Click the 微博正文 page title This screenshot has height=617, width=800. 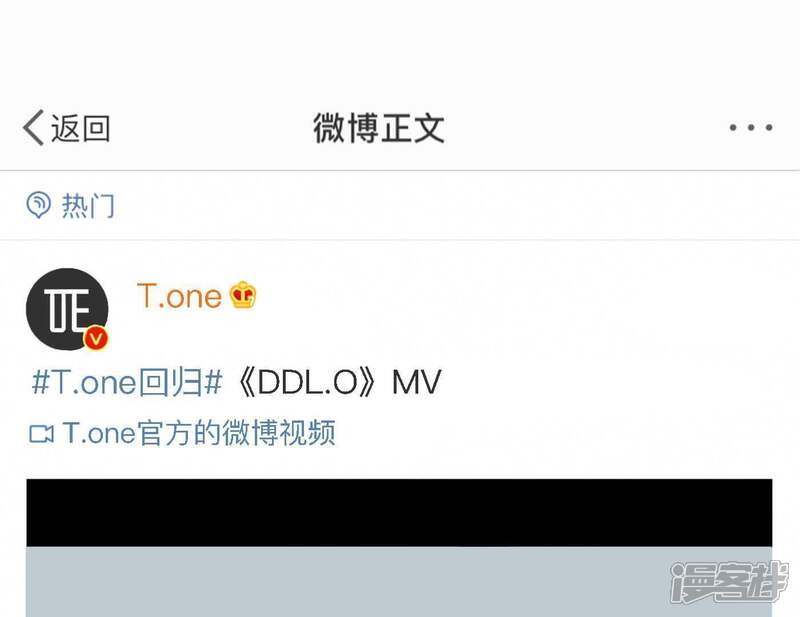pos(379,128)
